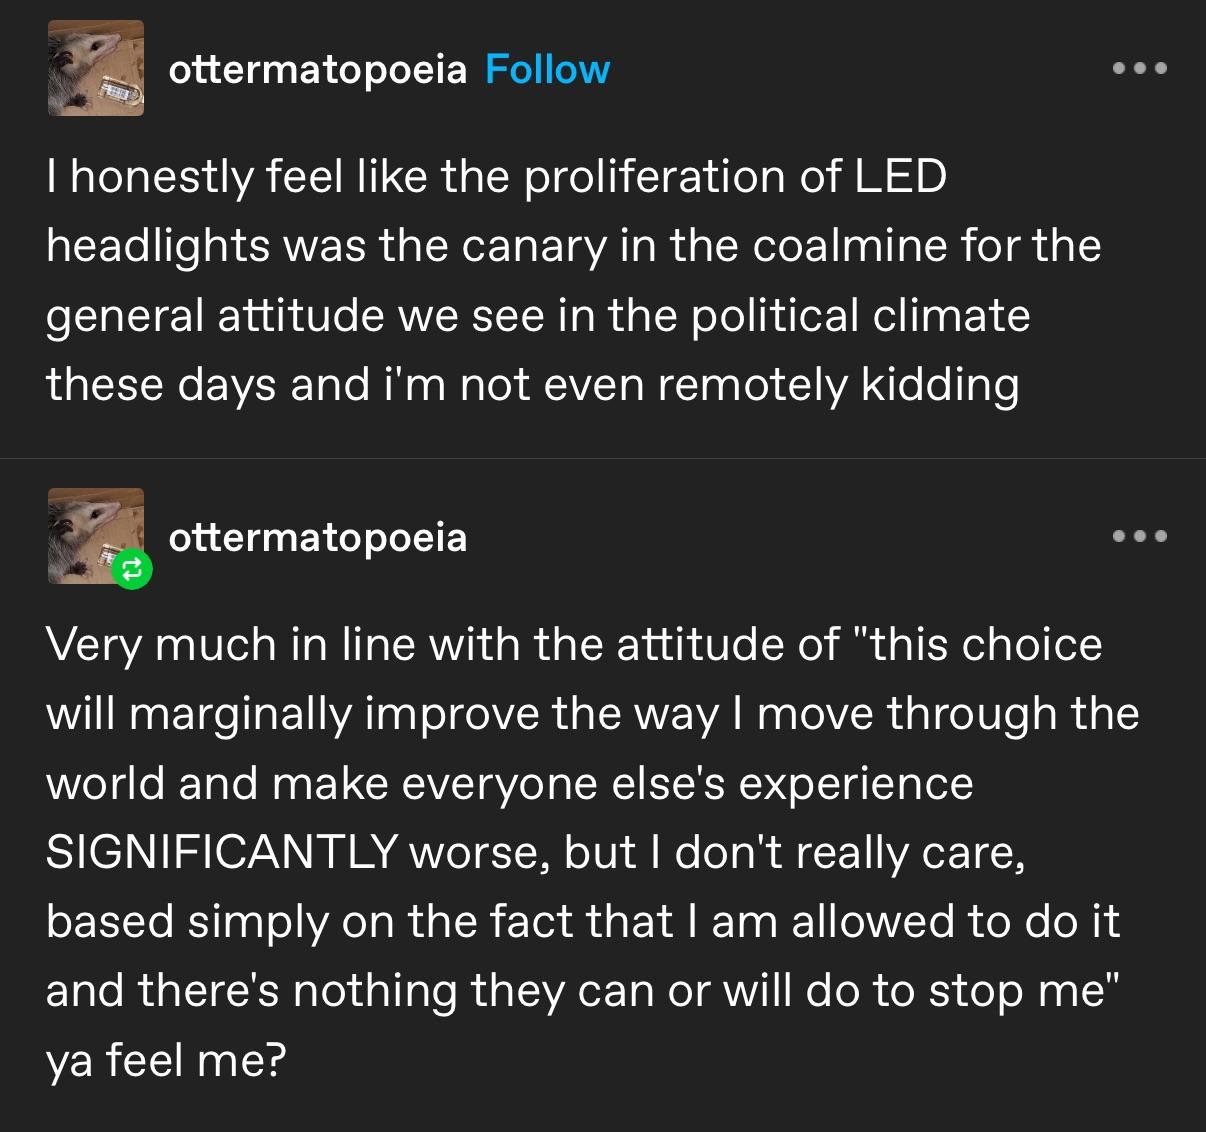The image size is (1206, 1132).
Task: Click the word "SIGNIFICANTLY" in the reblog
Action: [x=220, y=852]
